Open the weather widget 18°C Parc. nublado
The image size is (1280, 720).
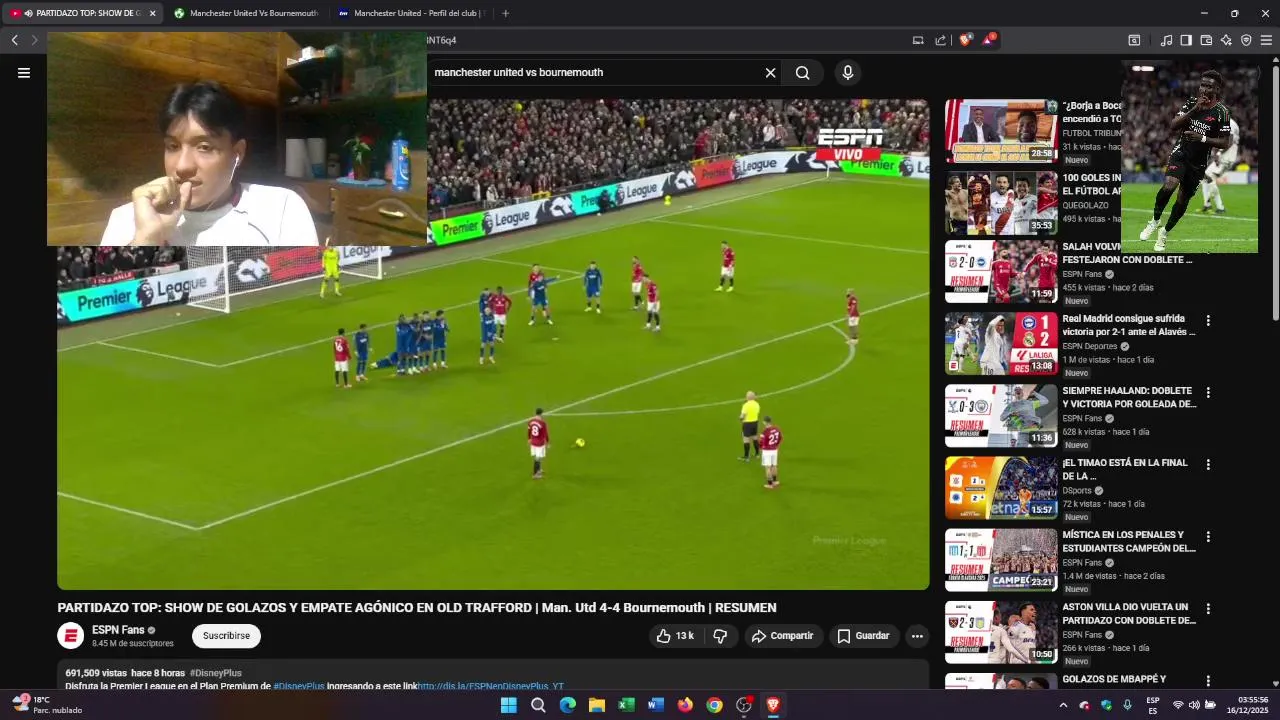point(47,704)
